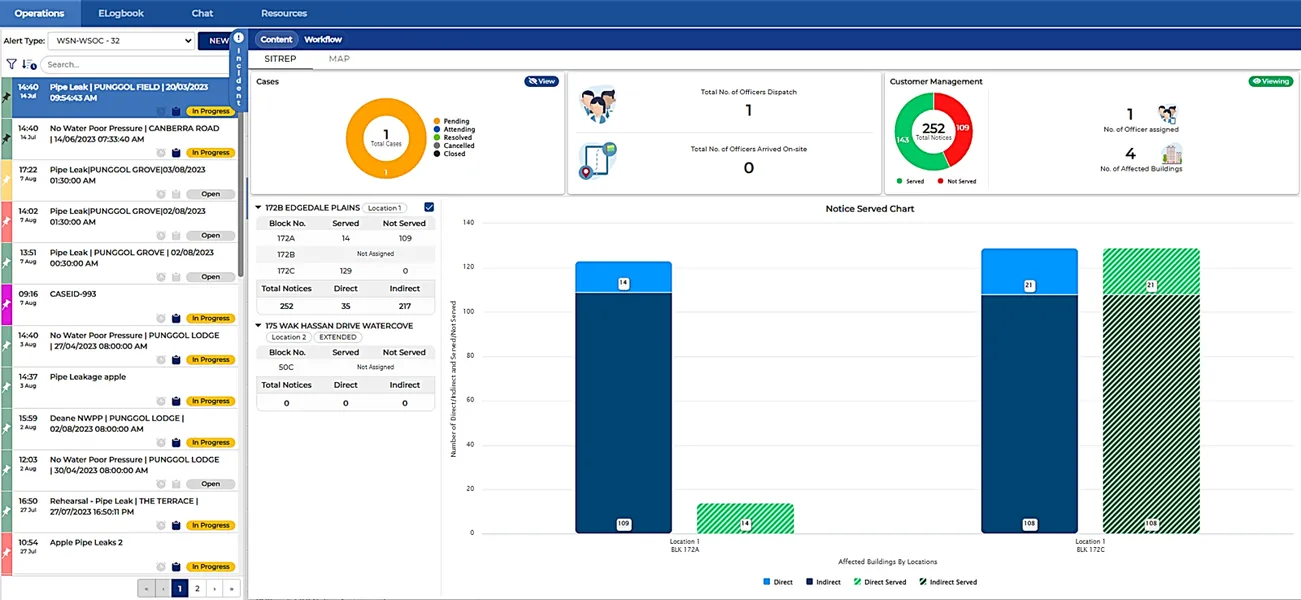Click the clipboard icon on Deane NWPP alert
The height and width of the screenshot is (600, 1301).
(176, 443)
